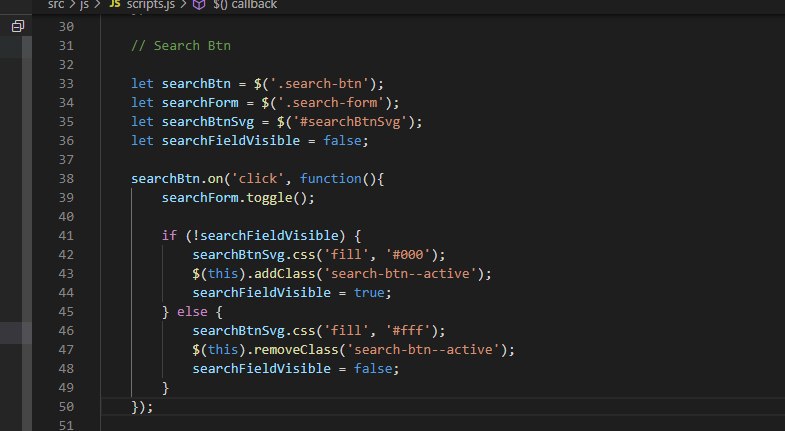The width and height of the screenshot is (785, 431).
Task: Click 'searchBtn.on' call on line 38
Action: pos(177,179)
